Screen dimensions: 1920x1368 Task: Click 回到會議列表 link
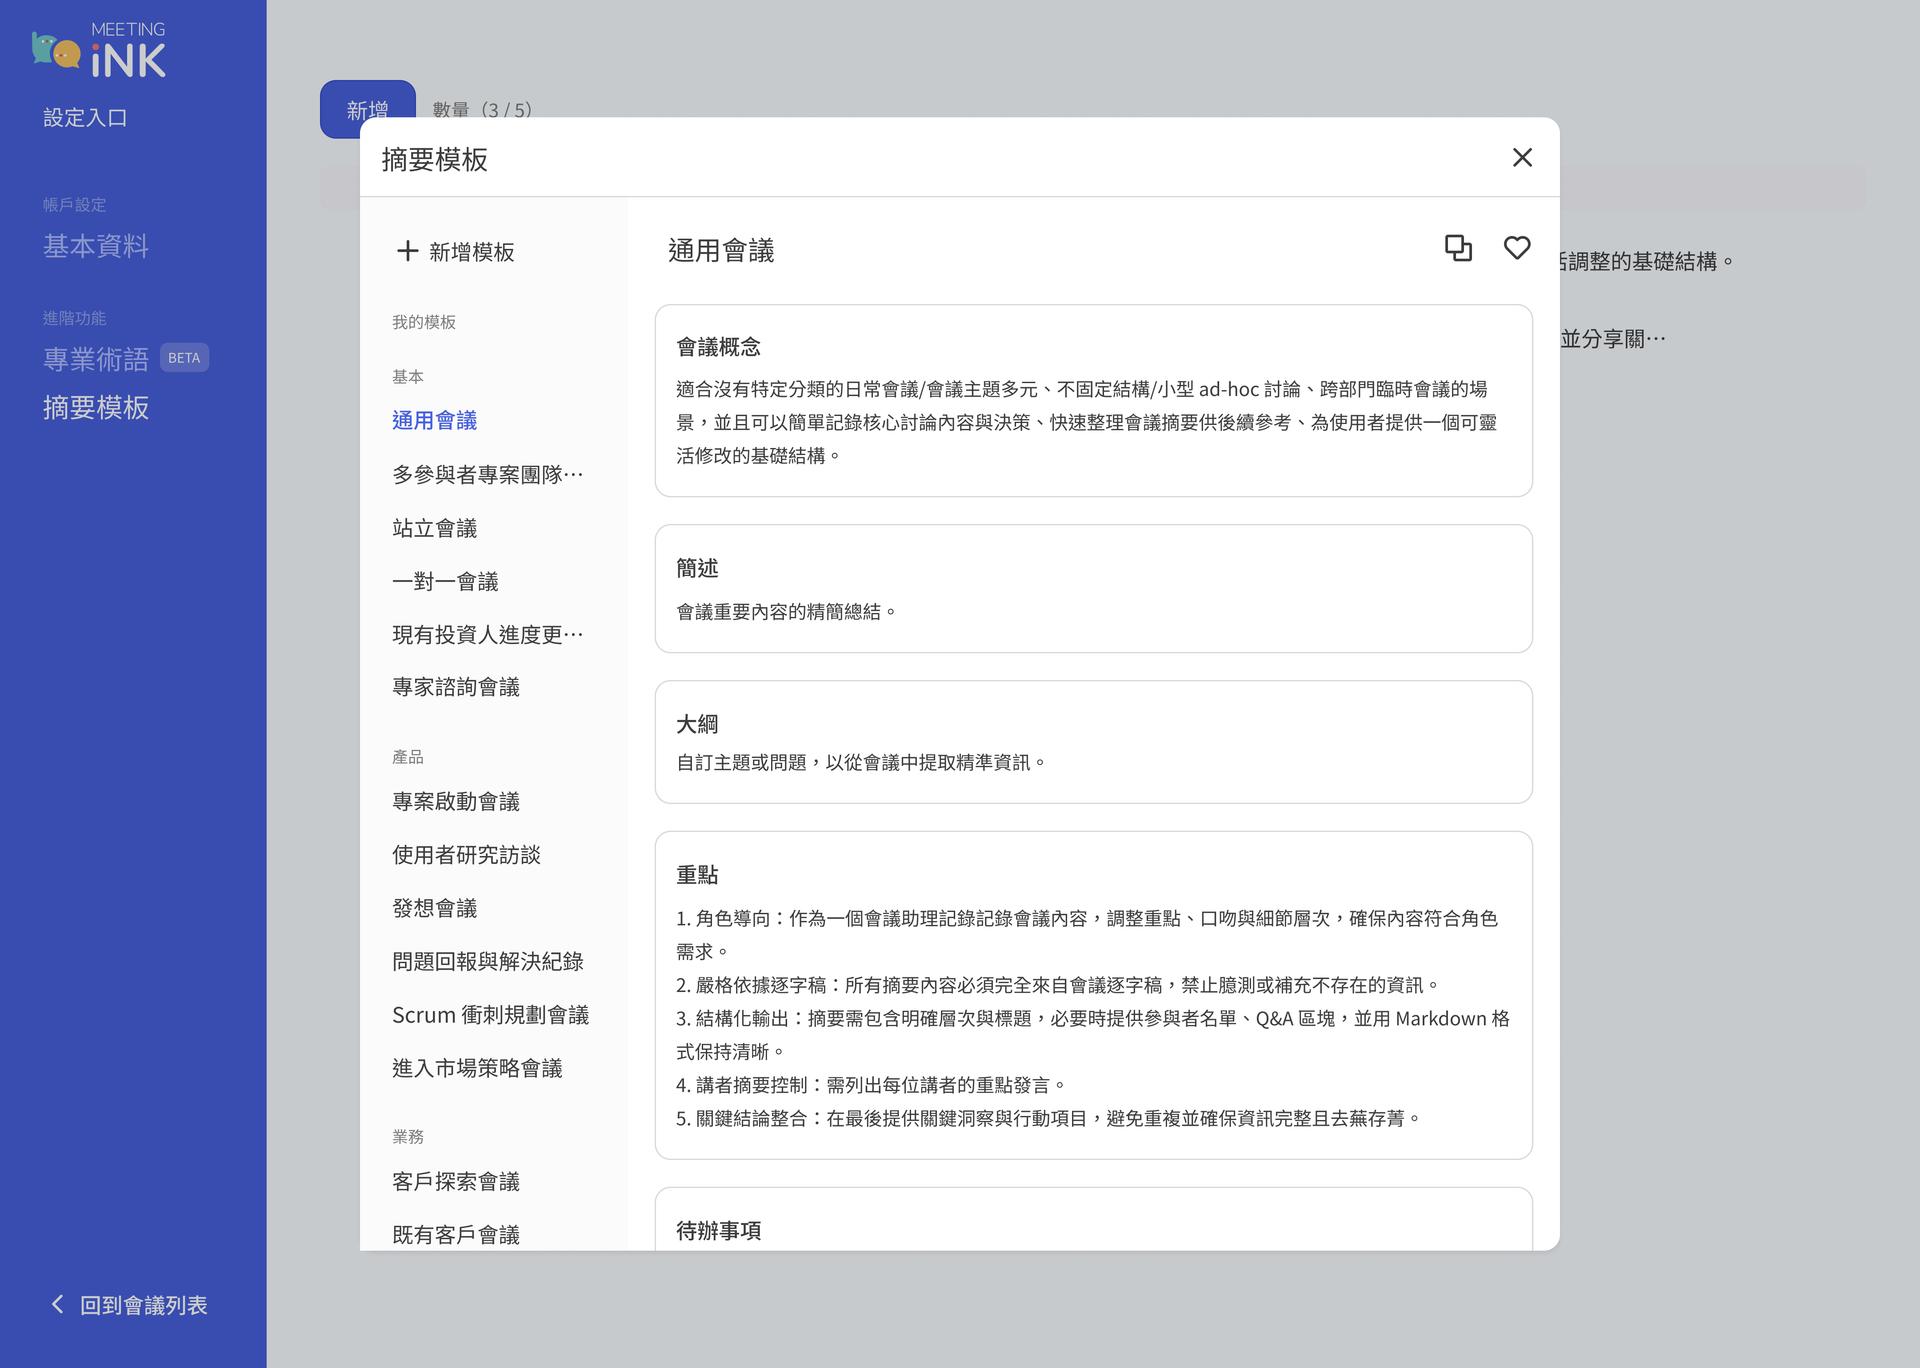143,1305
